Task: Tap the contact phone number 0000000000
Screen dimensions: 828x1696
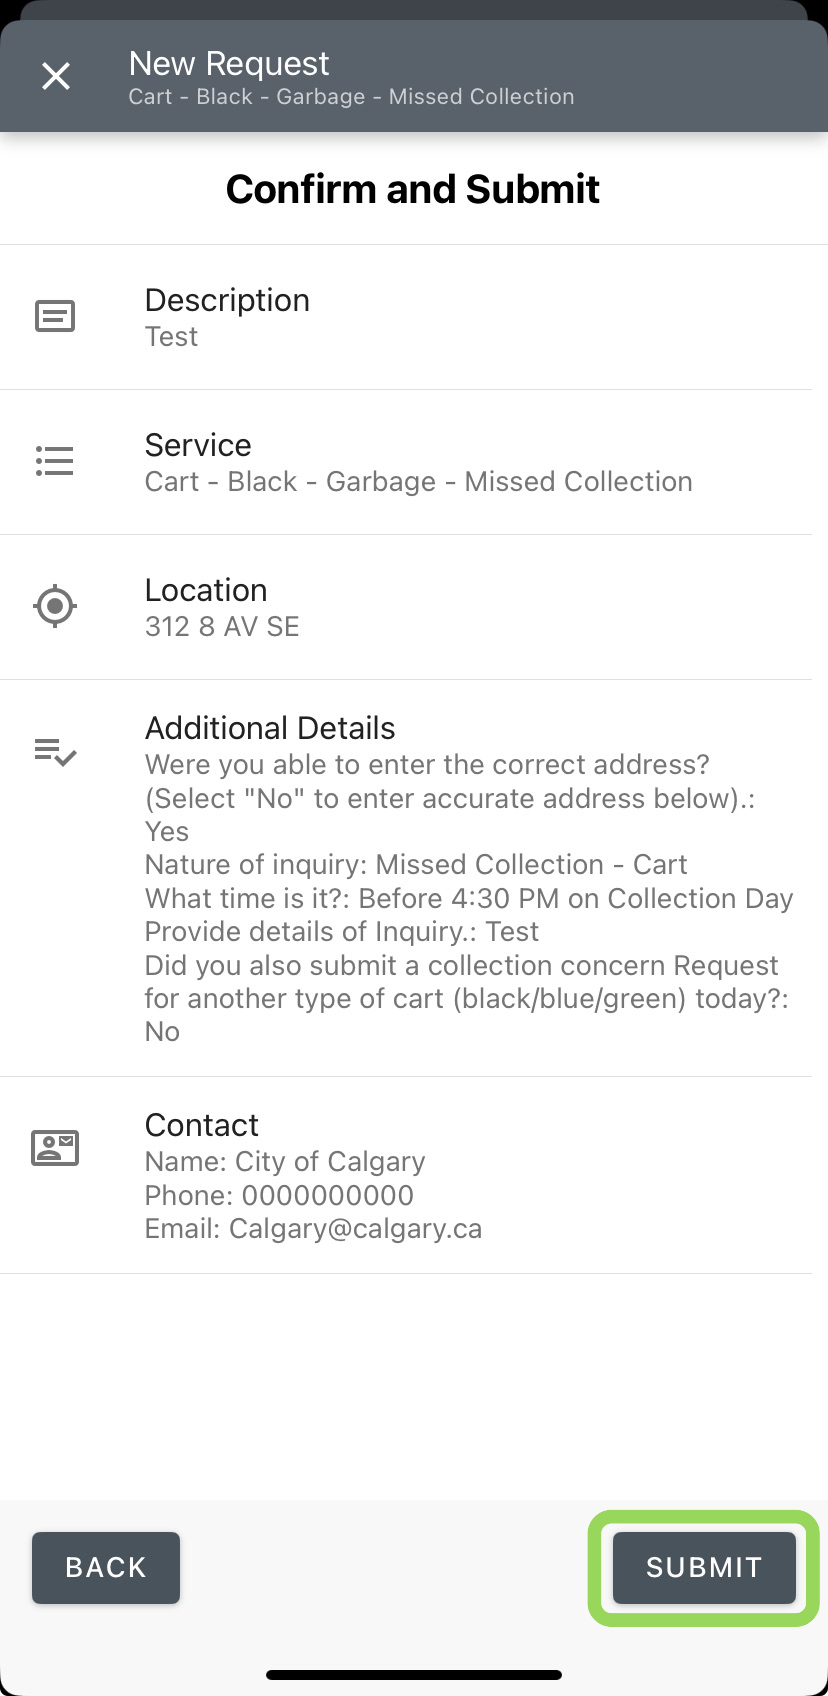Action: (279, 1195)
